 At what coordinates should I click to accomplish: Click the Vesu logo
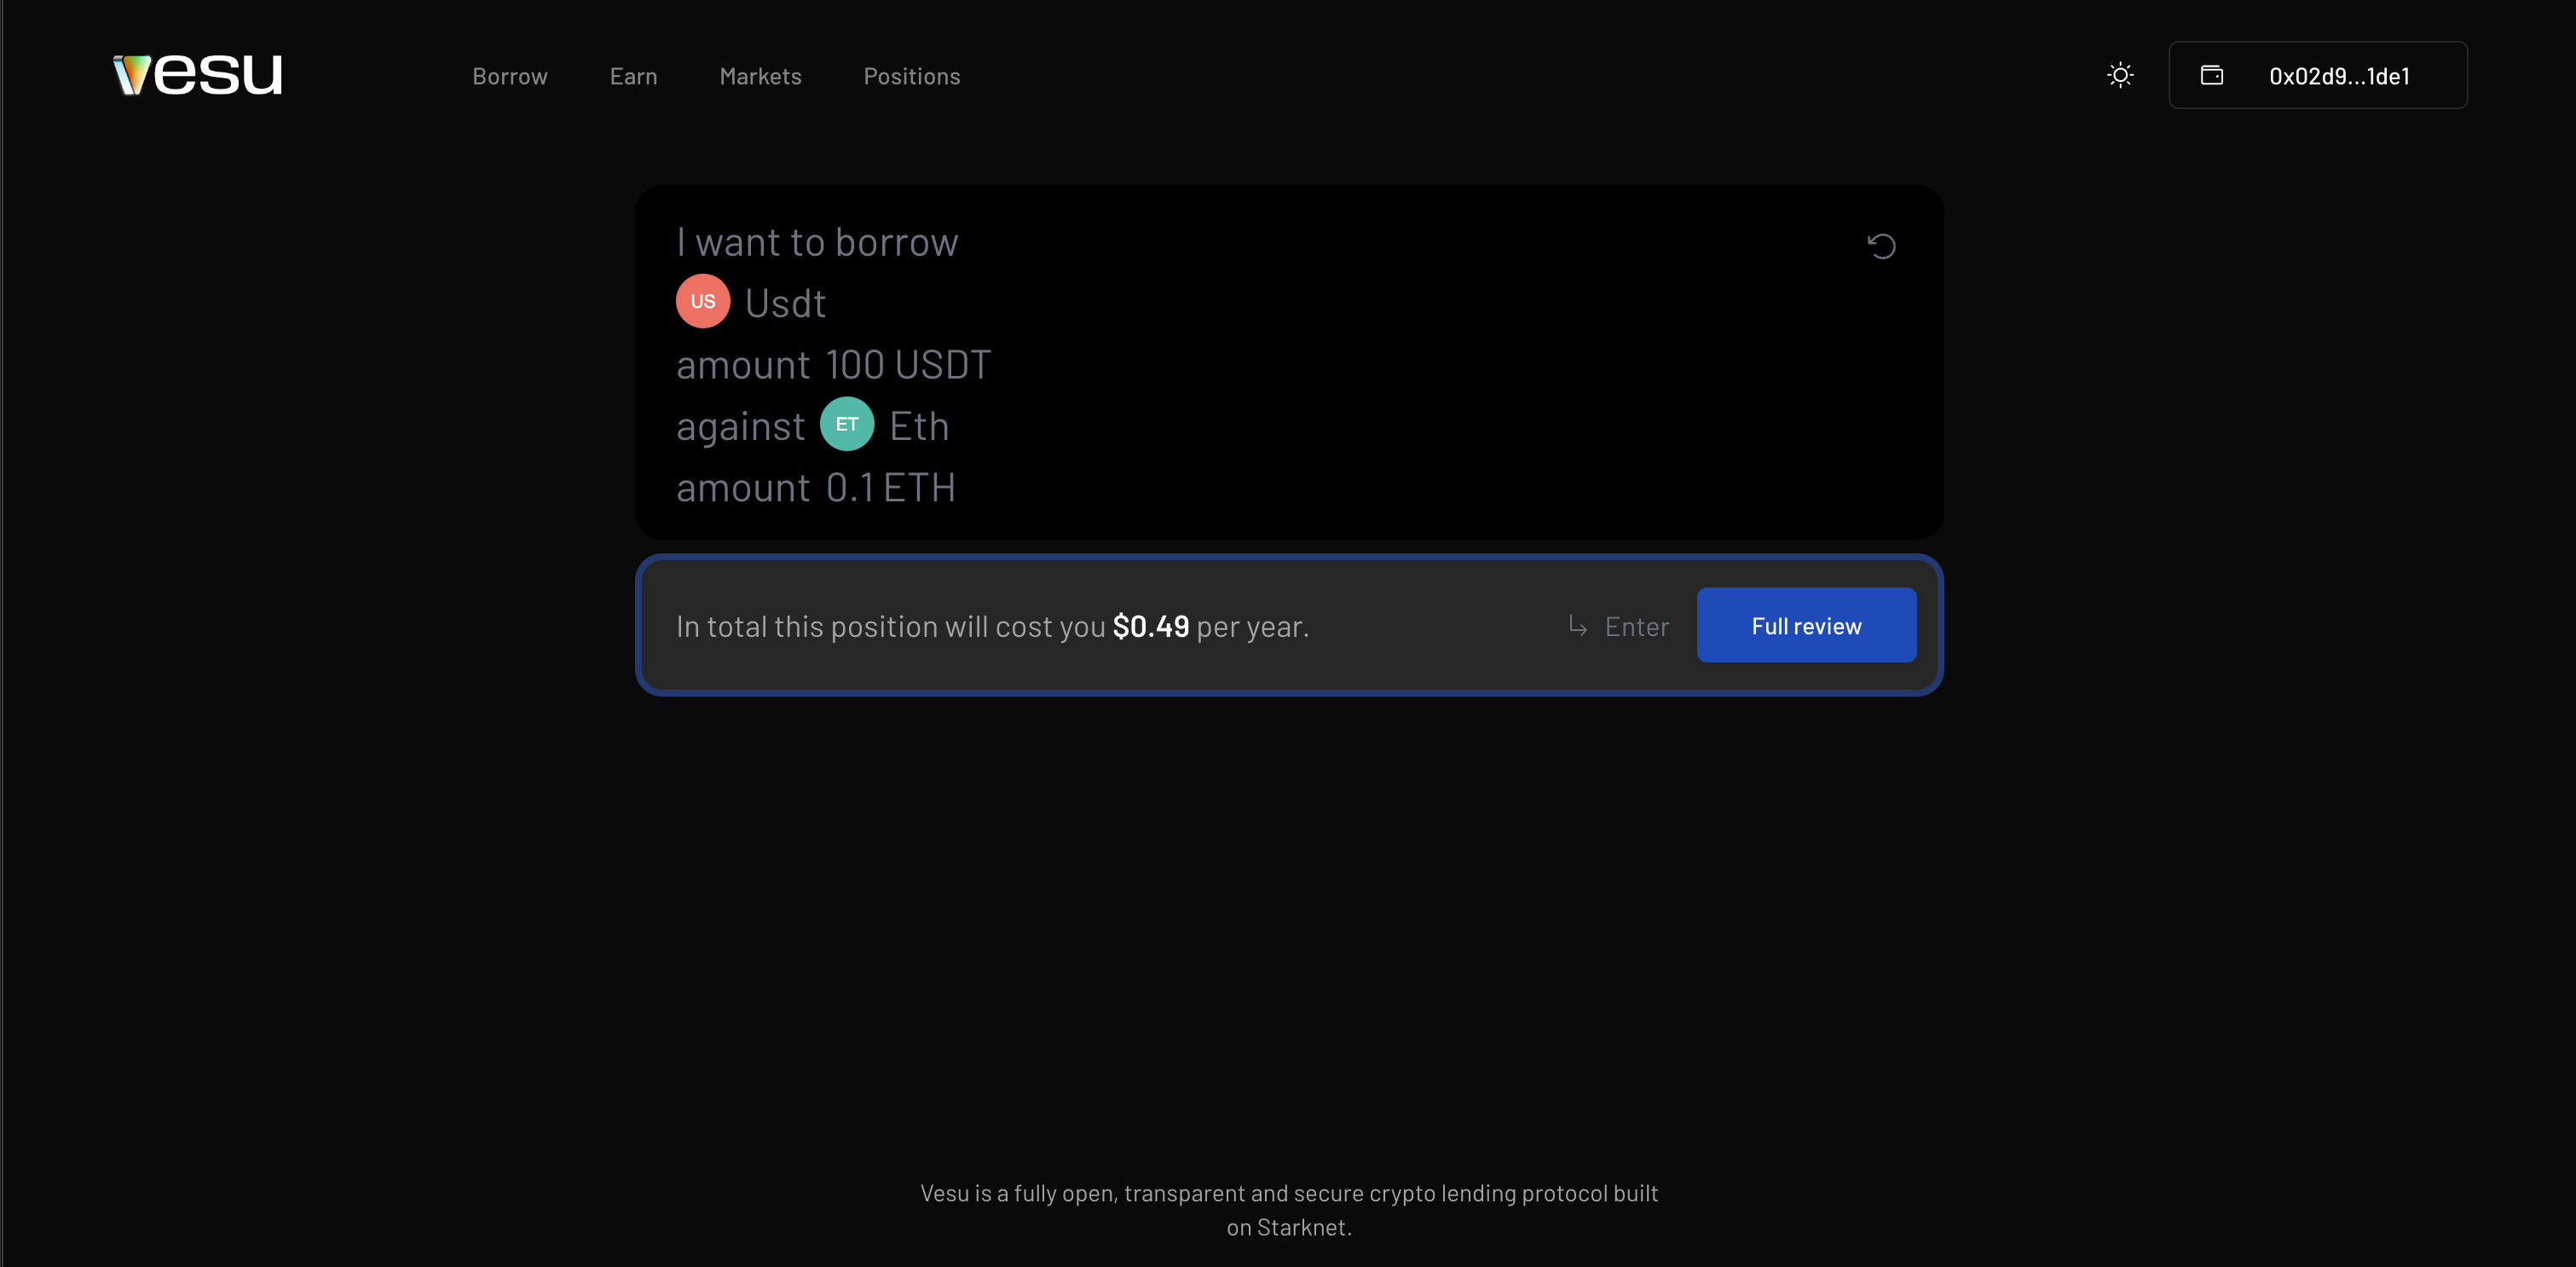[197, 75]
